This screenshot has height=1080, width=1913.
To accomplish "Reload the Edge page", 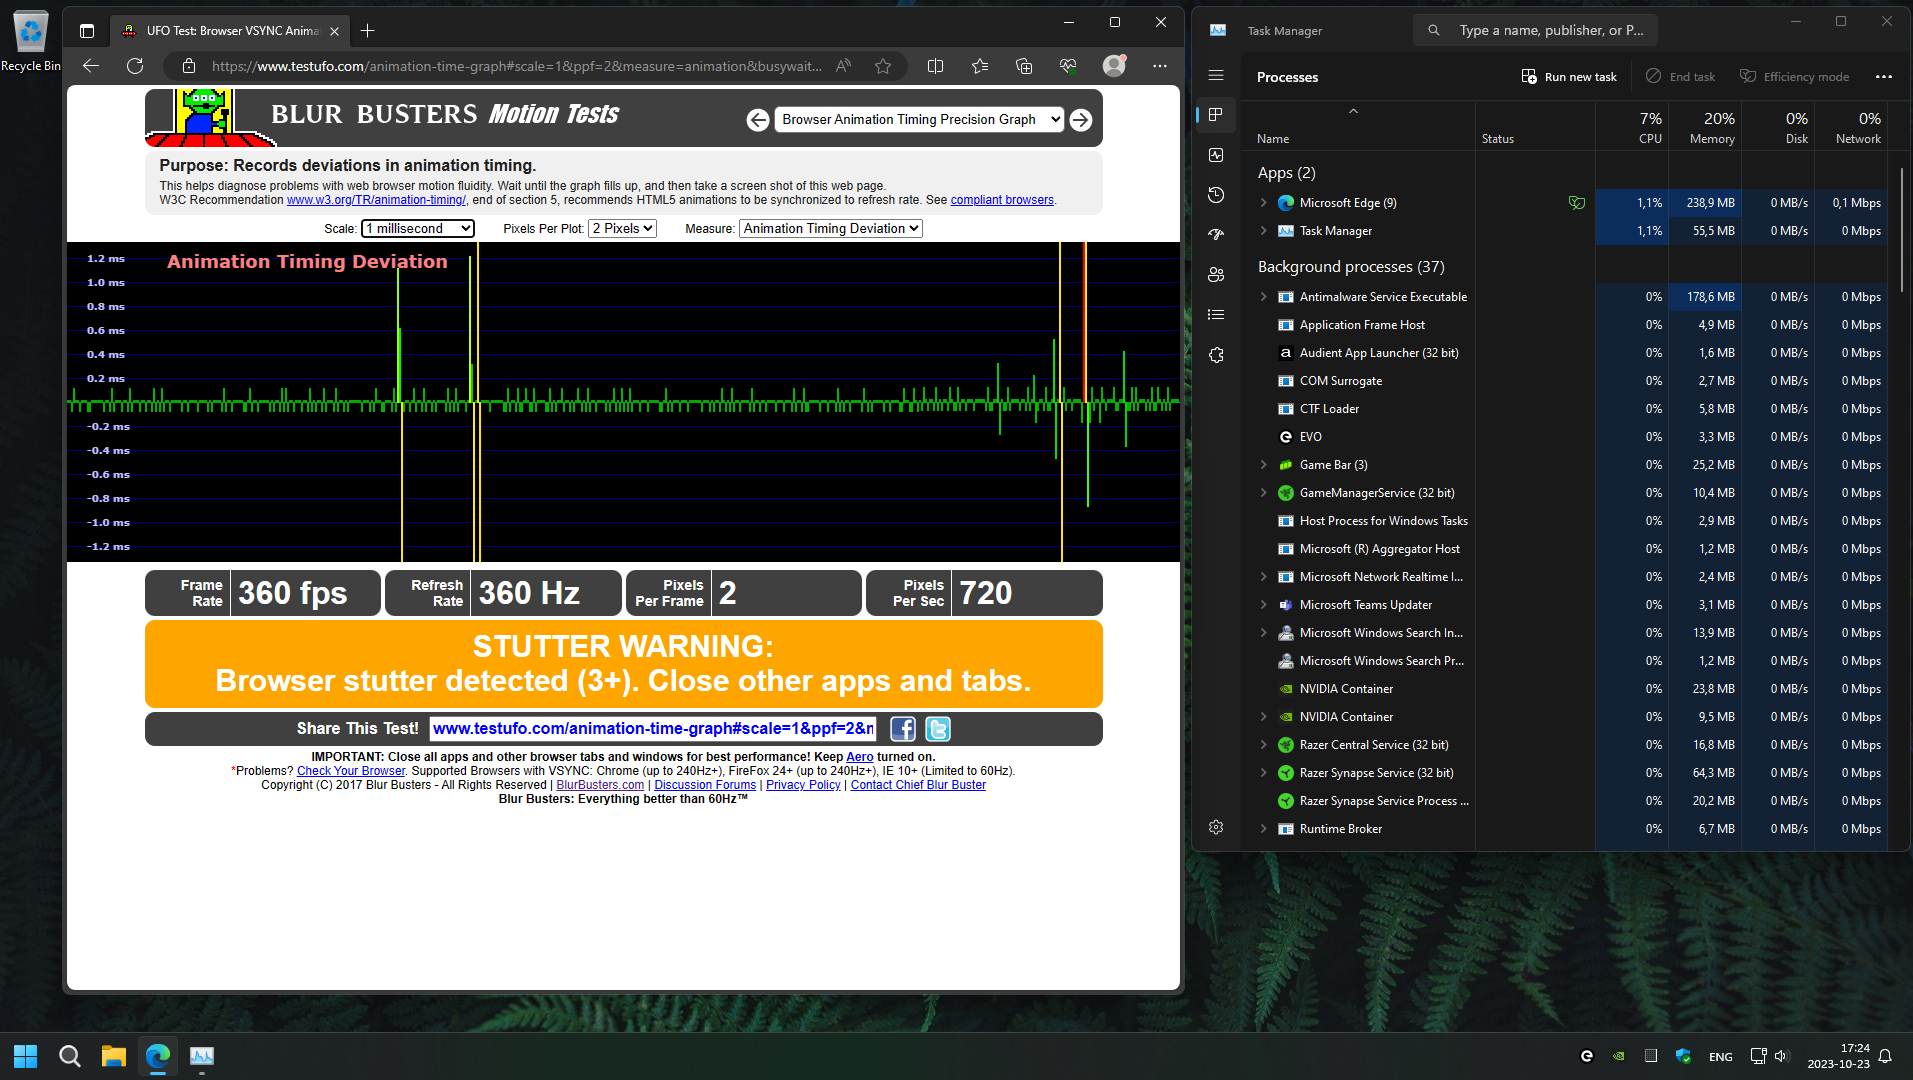I will click(x=135, y=66).
